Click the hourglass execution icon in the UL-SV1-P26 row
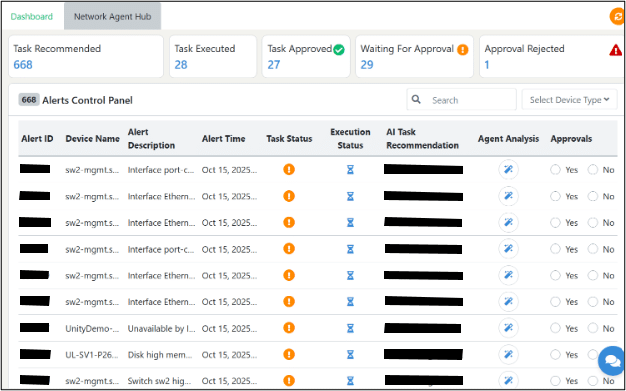The width and height of the screenshot is (626, 391). pyautogui.click(x=350, y=355)
